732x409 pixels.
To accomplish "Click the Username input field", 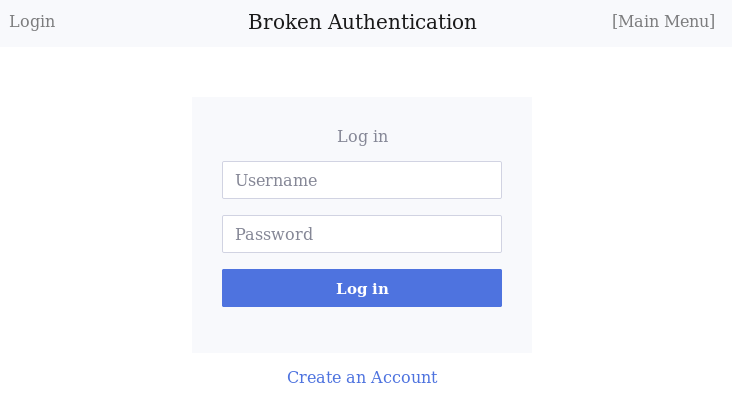I will [x=361, y=180].
